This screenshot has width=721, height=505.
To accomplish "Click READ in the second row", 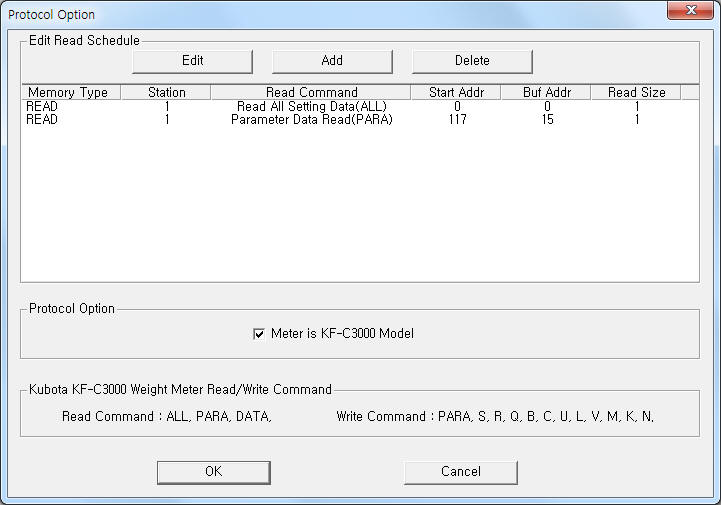I will click(42, 120).
